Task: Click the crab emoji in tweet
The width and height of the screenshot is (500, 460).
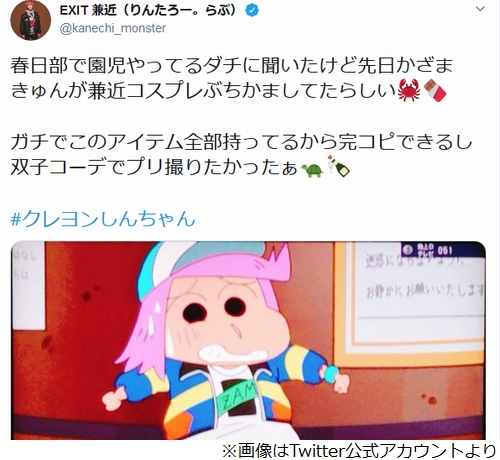Action: click(408, 90)
